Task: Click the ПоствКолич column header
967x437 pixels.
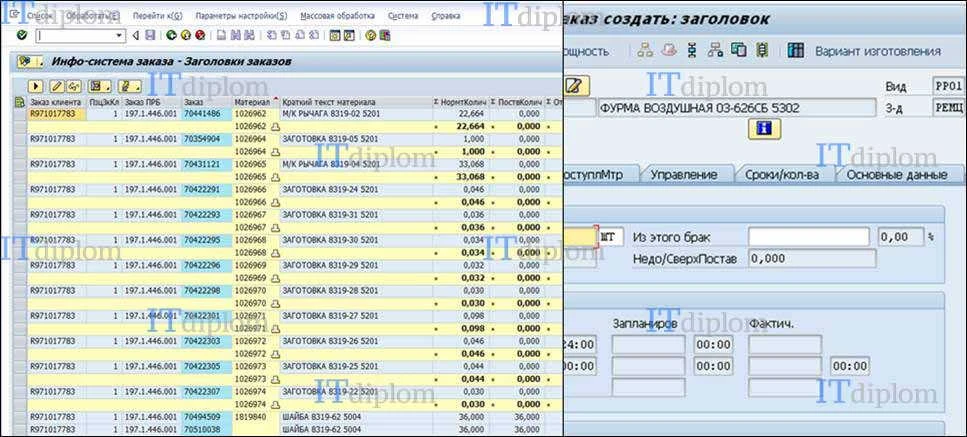Action: tap(517, 102)
